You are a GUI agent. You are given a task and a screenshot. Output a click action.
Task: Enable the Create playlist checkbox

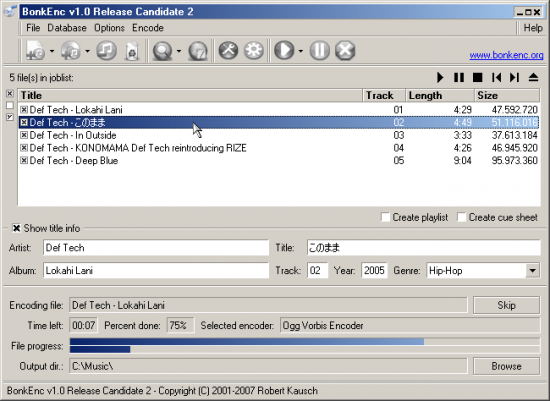(385, 217)
